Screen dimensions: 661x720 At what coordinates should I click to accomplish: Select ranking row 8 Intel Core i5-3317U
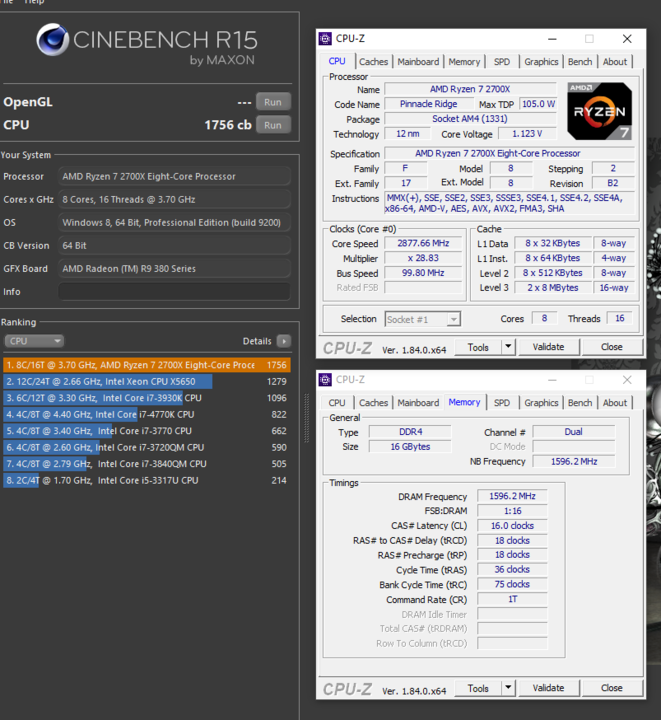click(x=147, y=480)
